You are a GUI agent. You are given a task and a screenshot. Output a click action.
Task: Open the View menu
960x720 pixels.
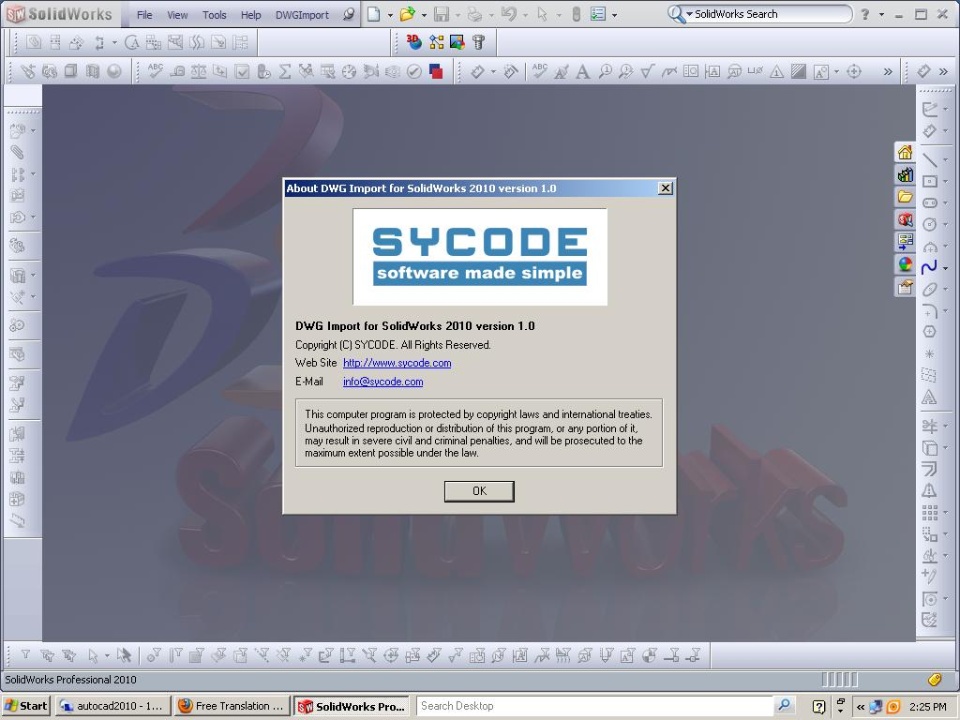pyautogui.click(x=178, y=15)
